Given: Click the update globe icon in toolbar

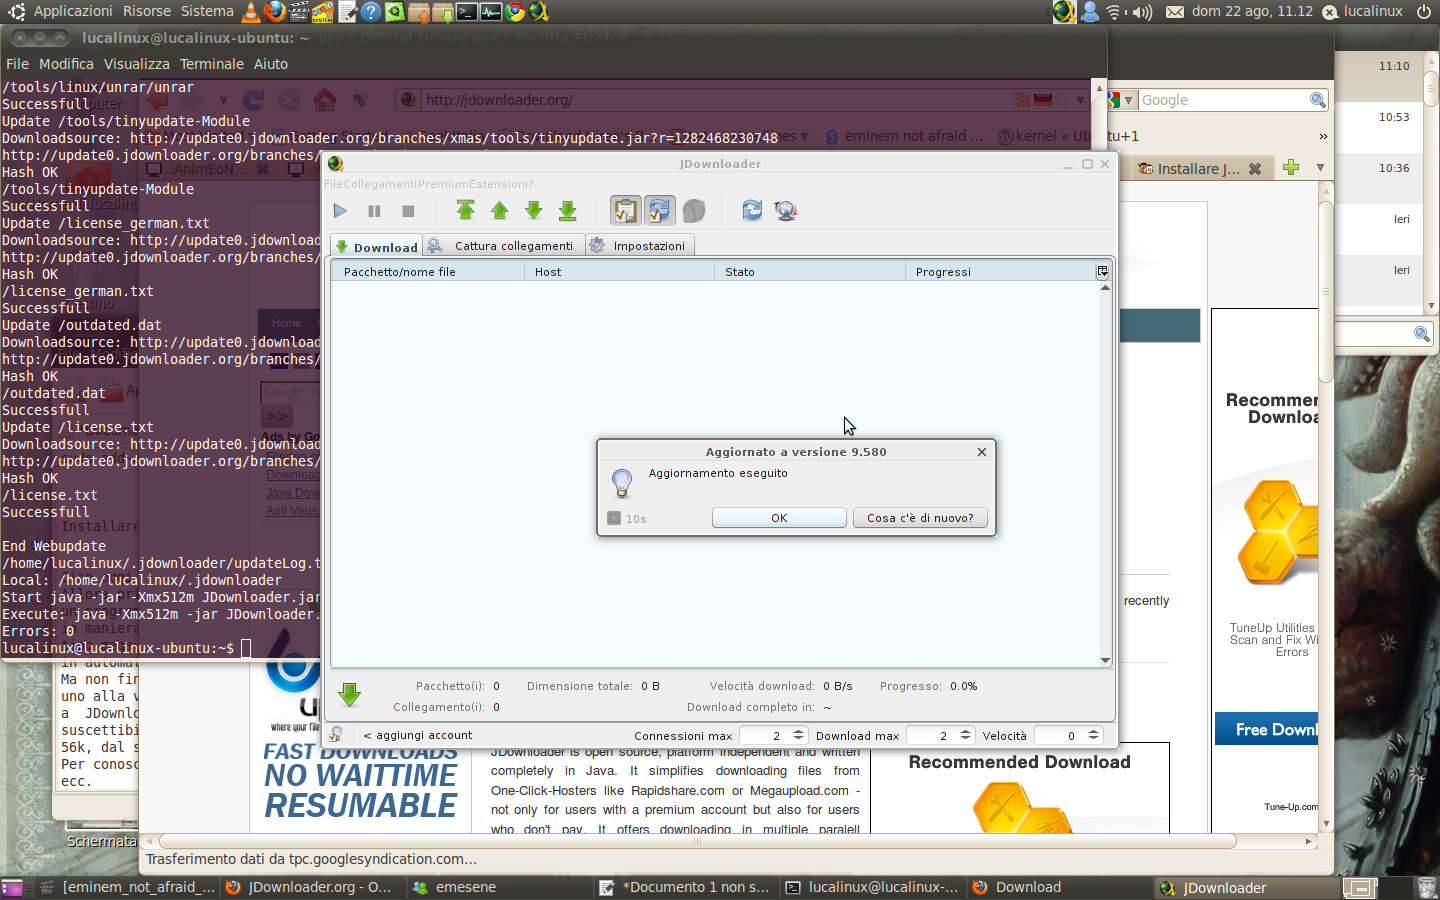Looking at the screenshot, I should tap(786, 210).
